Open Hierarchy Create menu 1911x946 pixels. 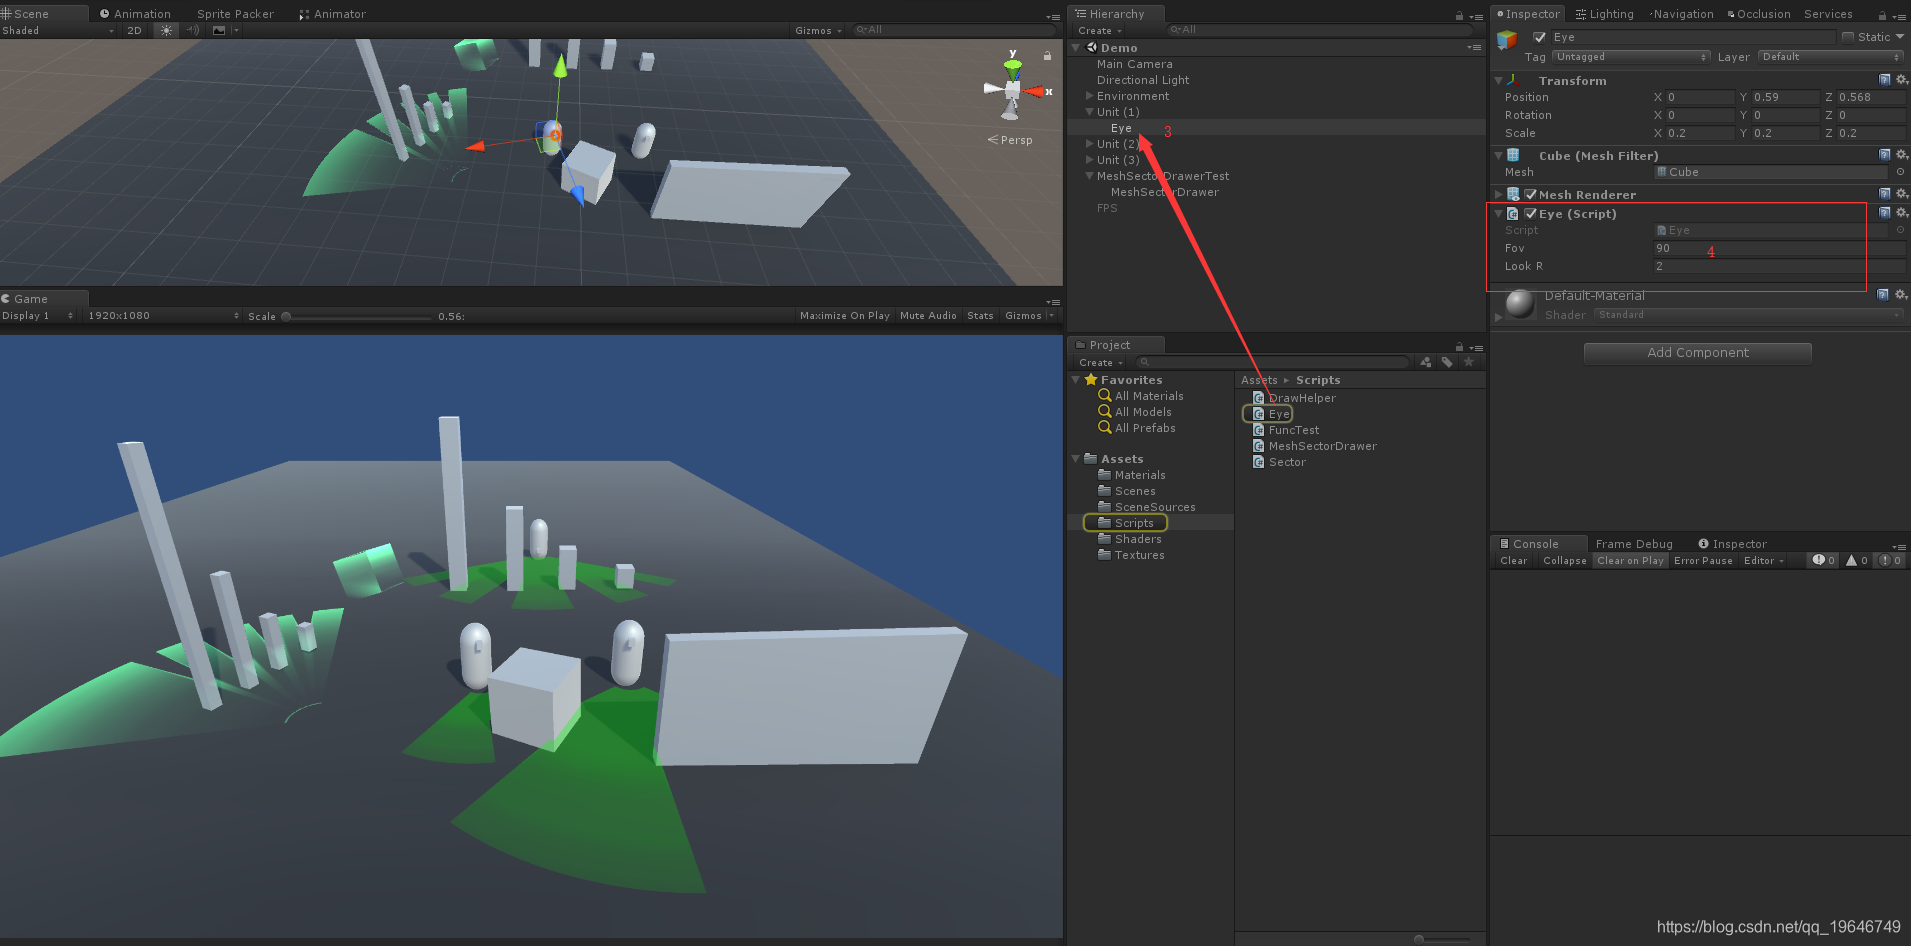[1099, 30]
